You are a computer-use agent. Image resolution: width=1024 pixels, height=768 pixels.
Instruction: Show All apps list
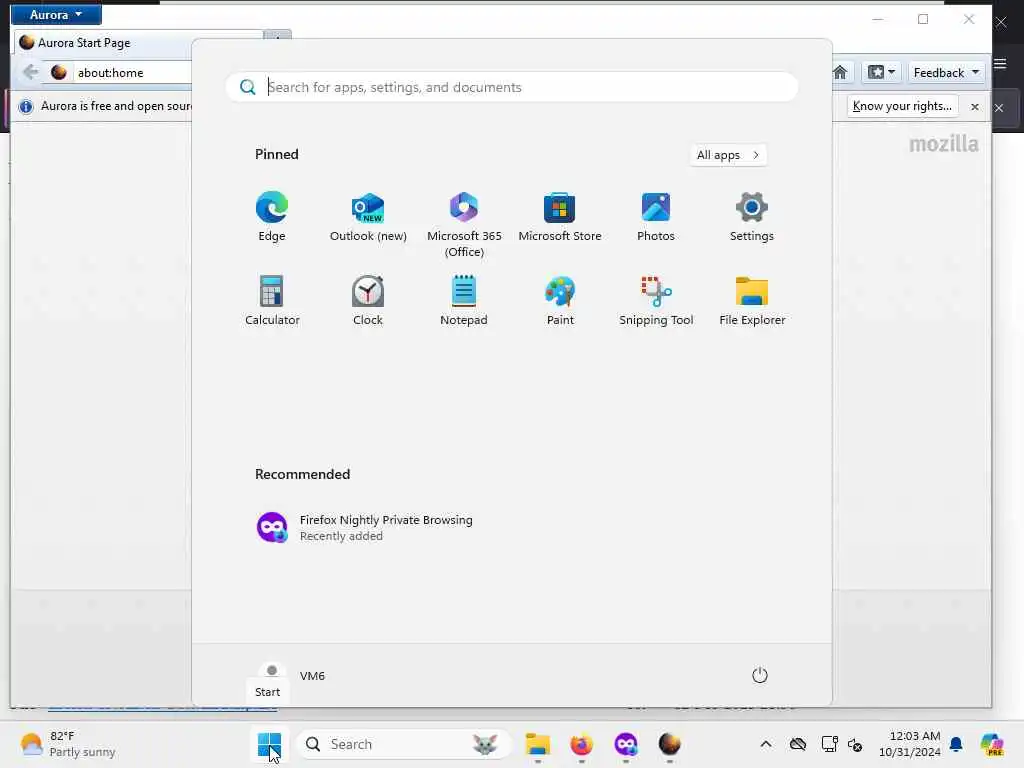pyautogui.click(x=728, y=155)
